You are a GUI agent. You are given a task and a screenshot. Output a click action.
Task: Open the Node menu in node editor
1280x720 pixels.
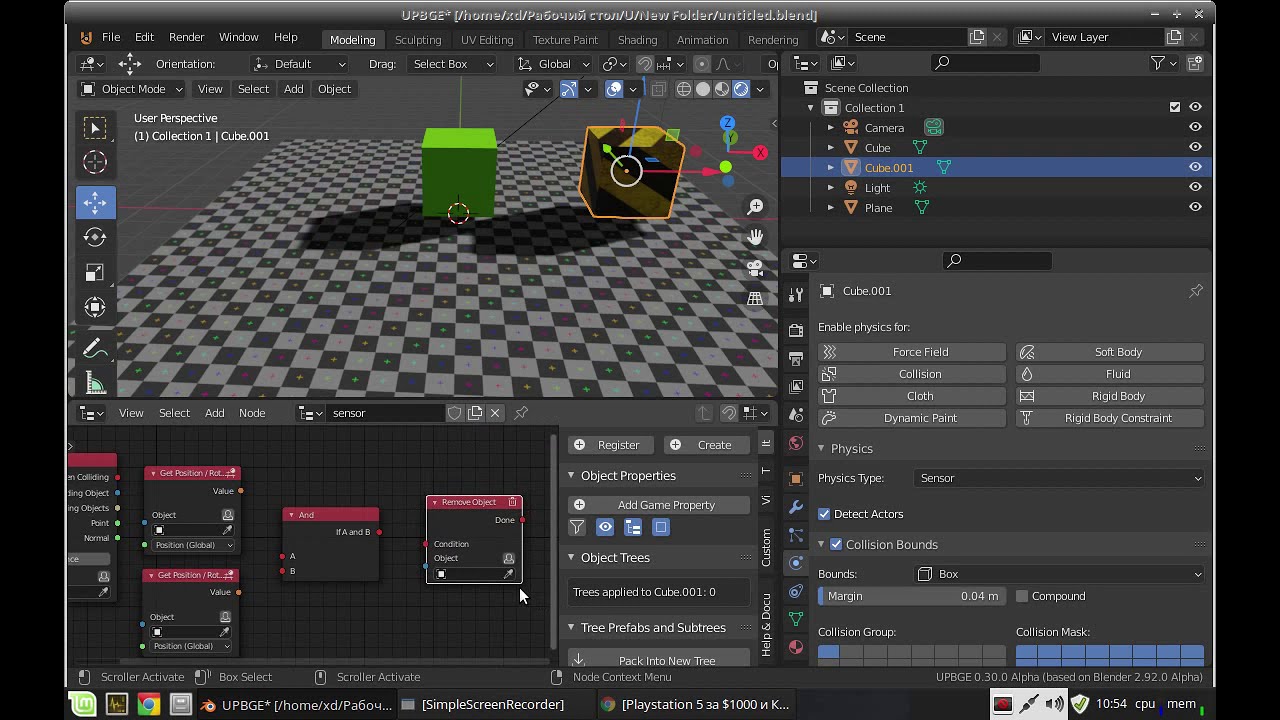[x=252, y=413]
